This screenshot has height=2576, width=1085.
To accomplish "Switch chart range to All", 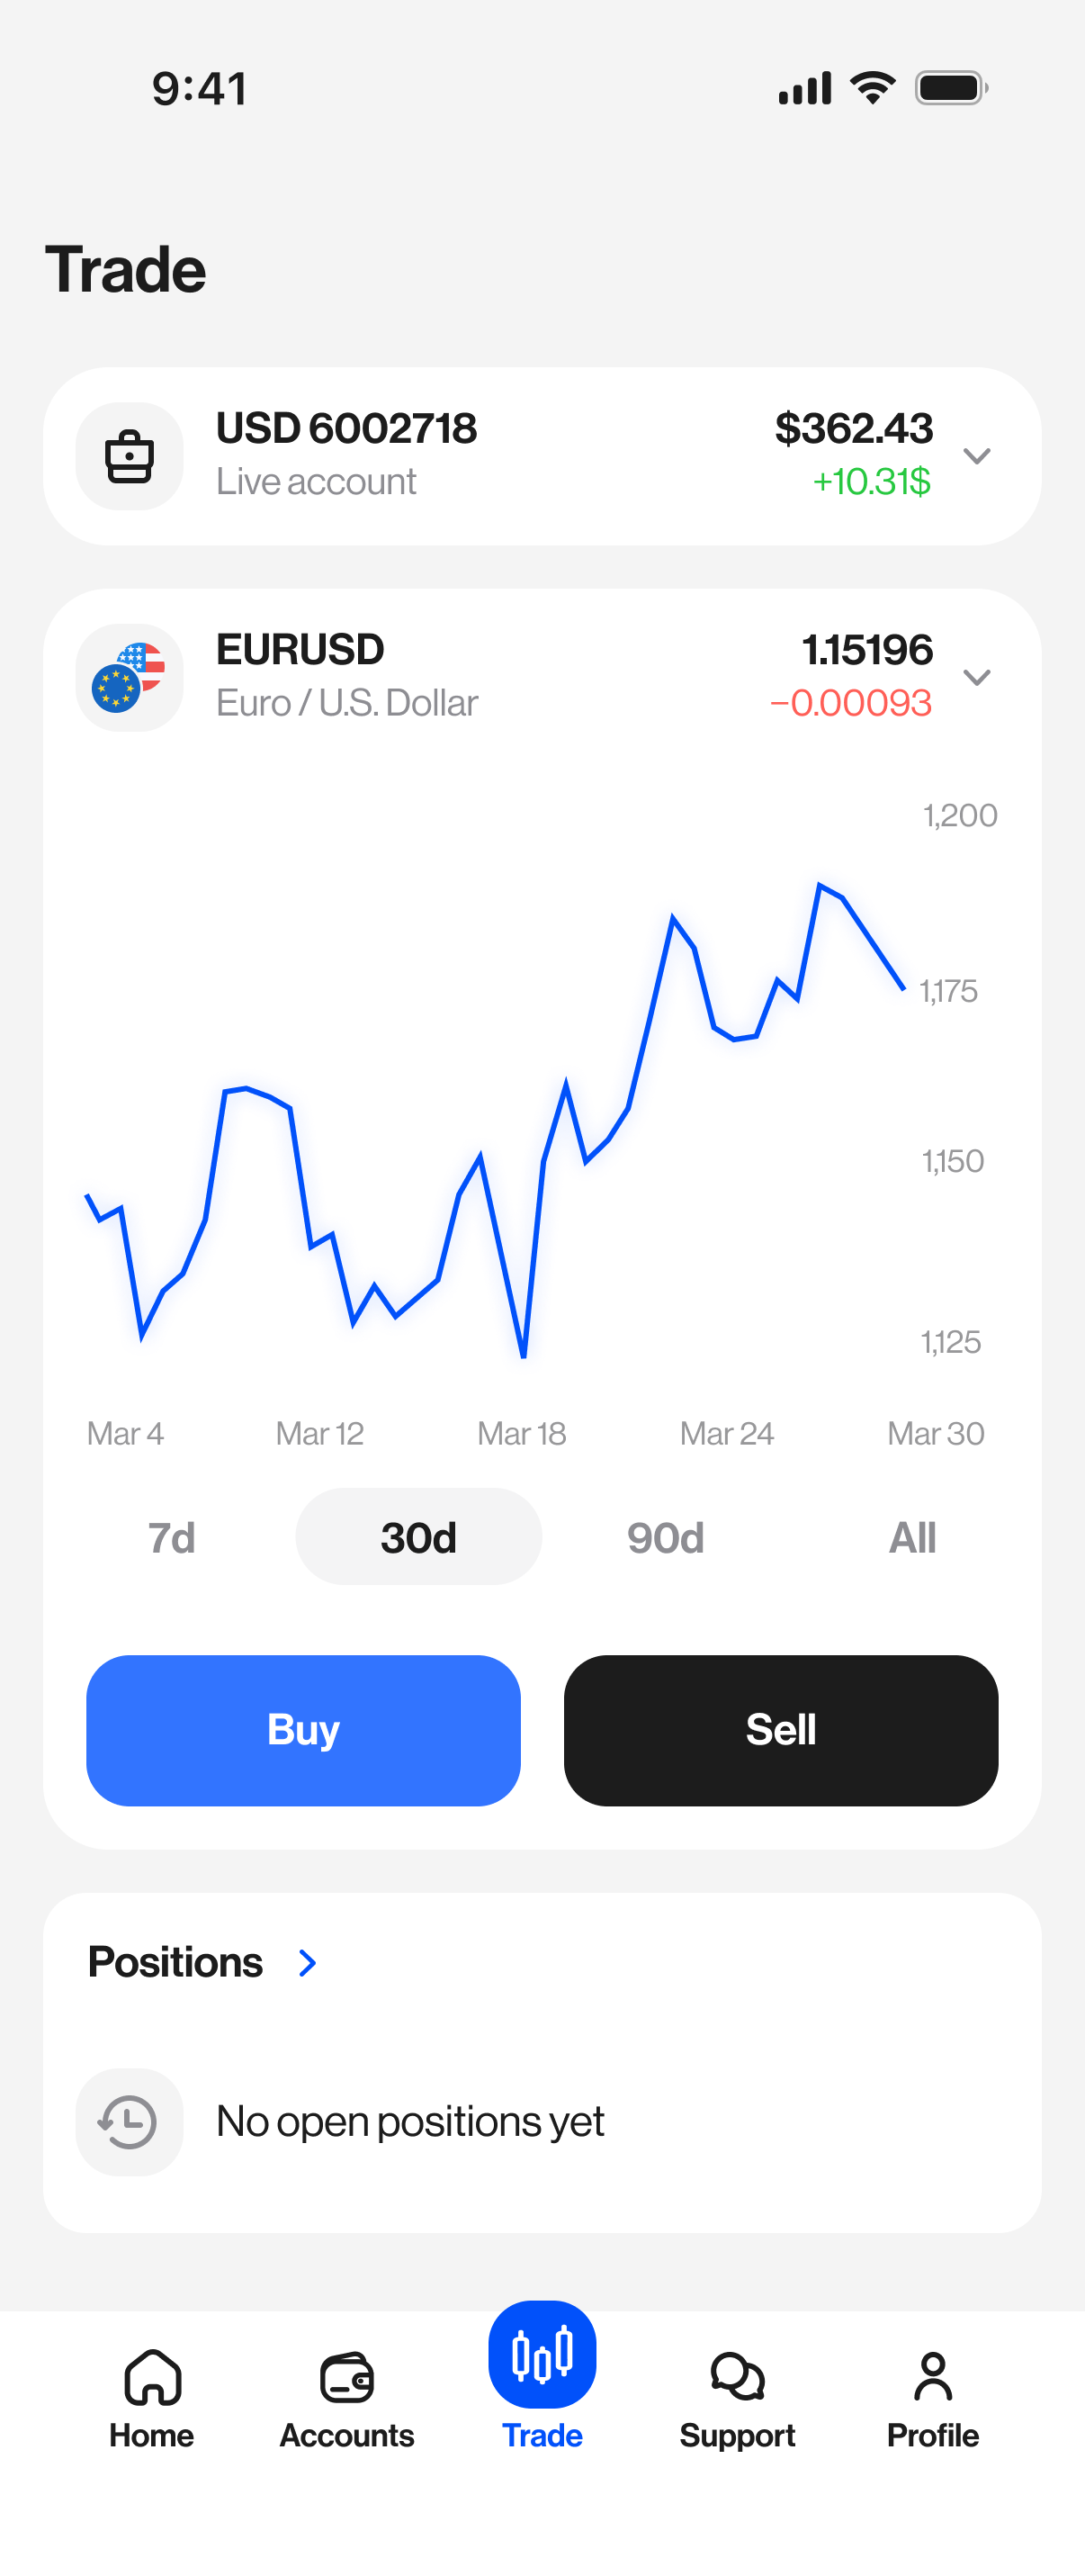I will tap(912, 1537).
